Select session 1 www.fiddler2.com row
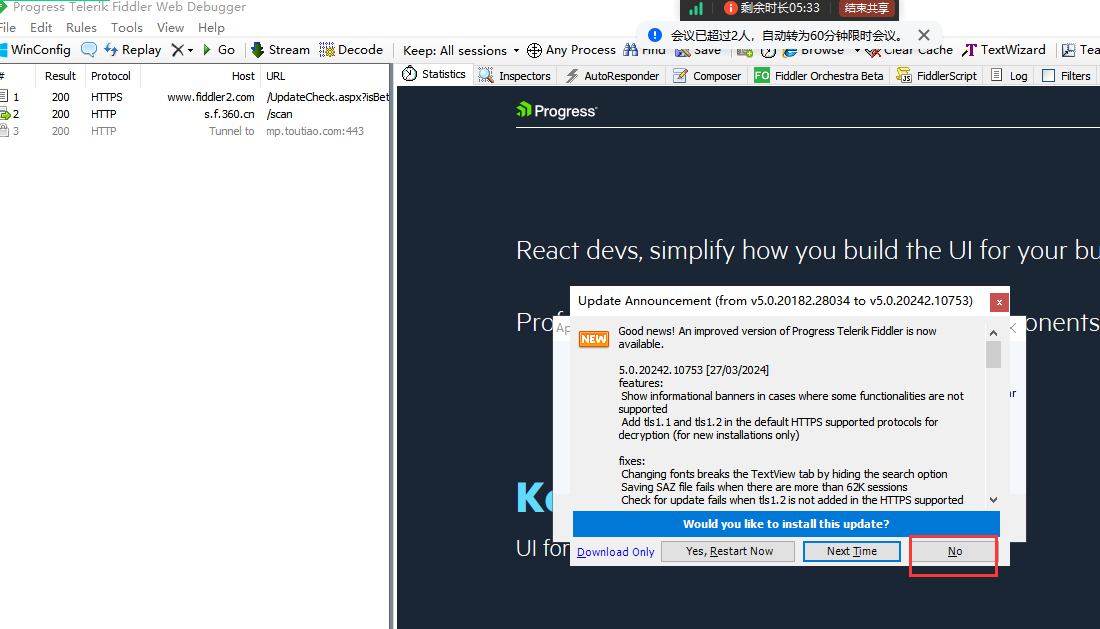This screenshot has width=1100, height=629. (194, 97)
